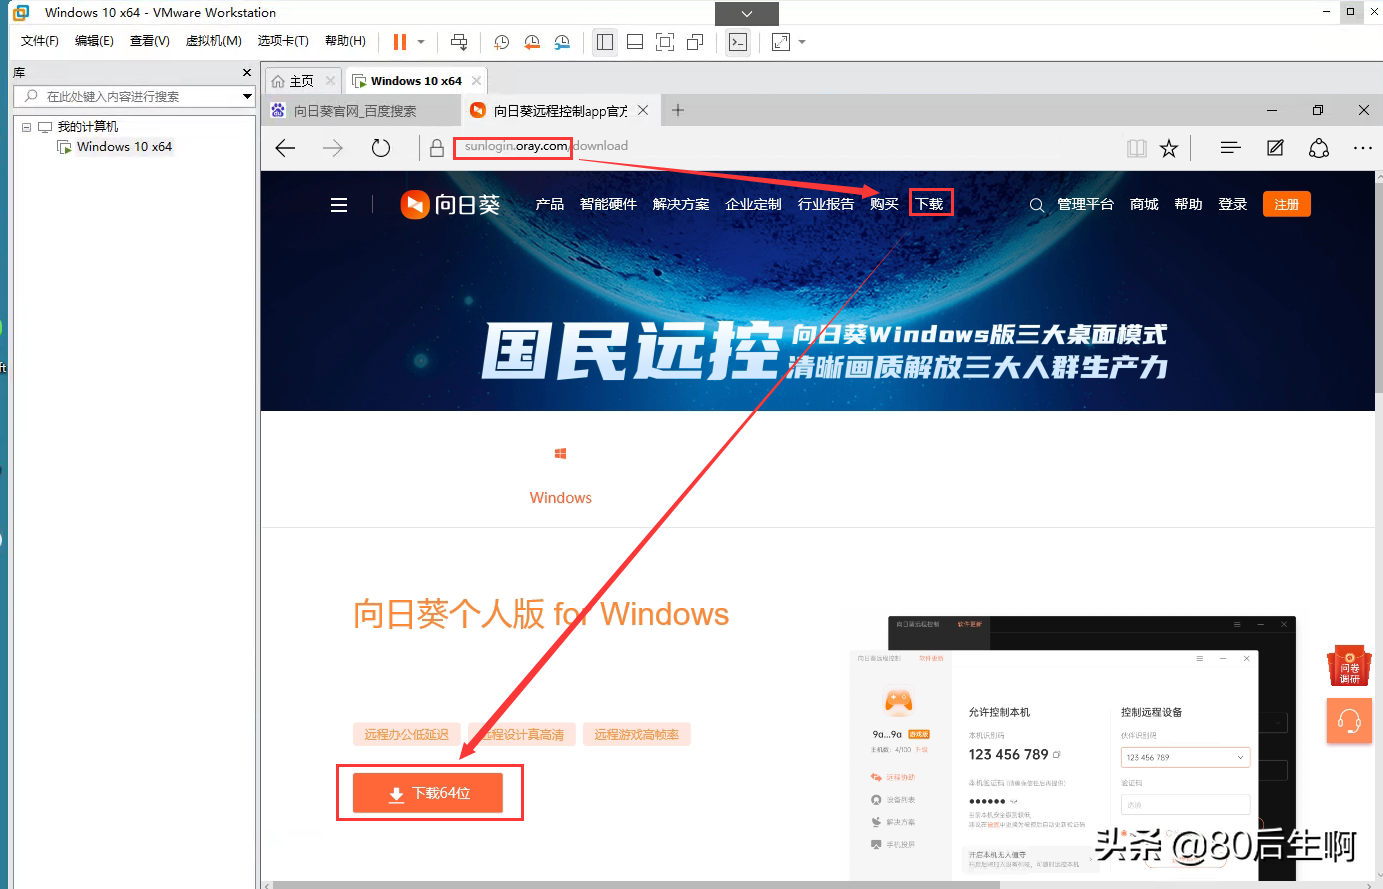Click the add notes pen icon

click(x=1275, y=148)
